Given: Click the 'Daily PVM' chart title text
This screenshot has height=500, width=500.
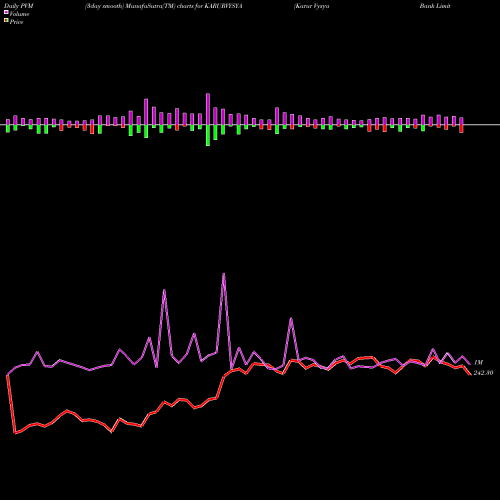Looking at the screenshot, I should tap(19, 6).
